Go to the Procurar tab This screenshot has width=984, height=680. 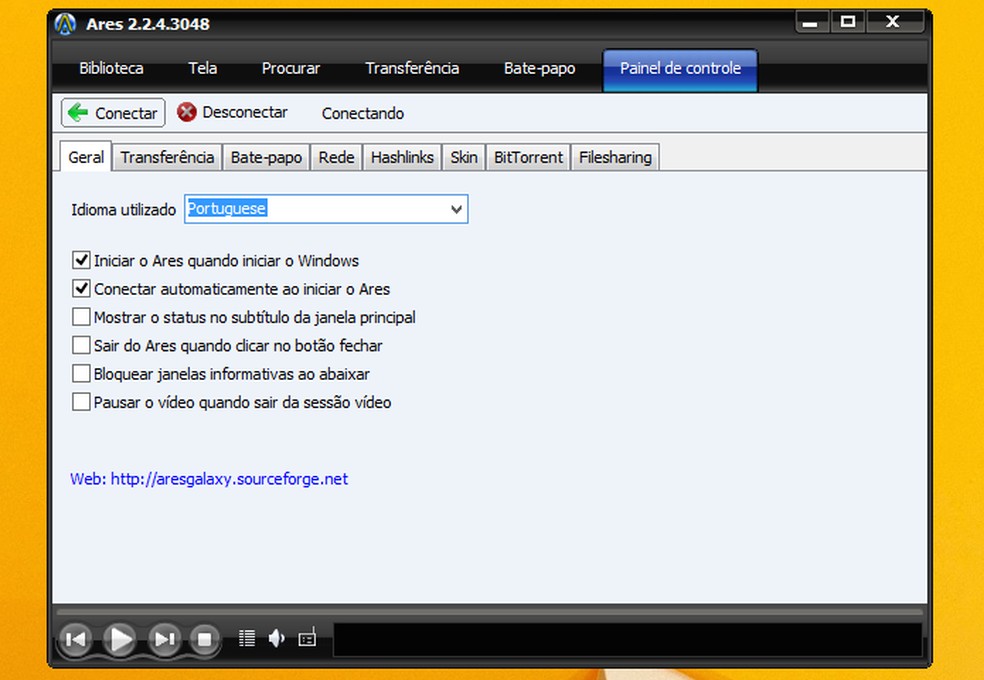coord(291,68)
